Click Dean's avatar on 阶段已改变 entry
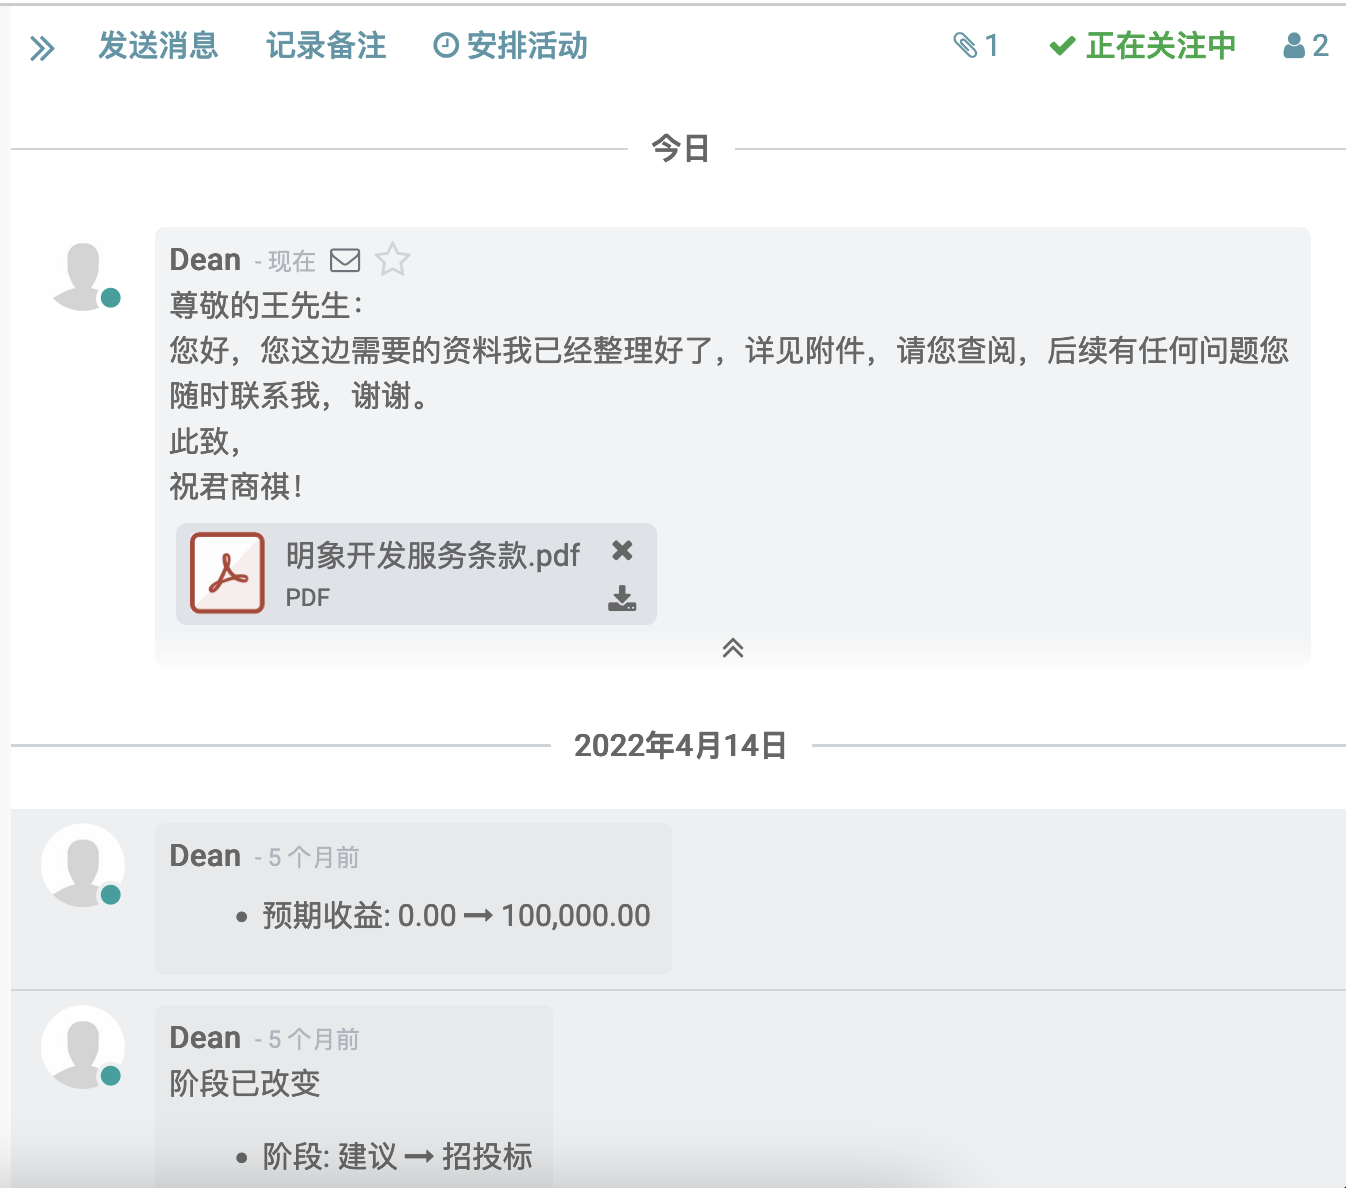Image resolution: width=1346 pixels, height=1188 pixels. tap(83, 1048)
